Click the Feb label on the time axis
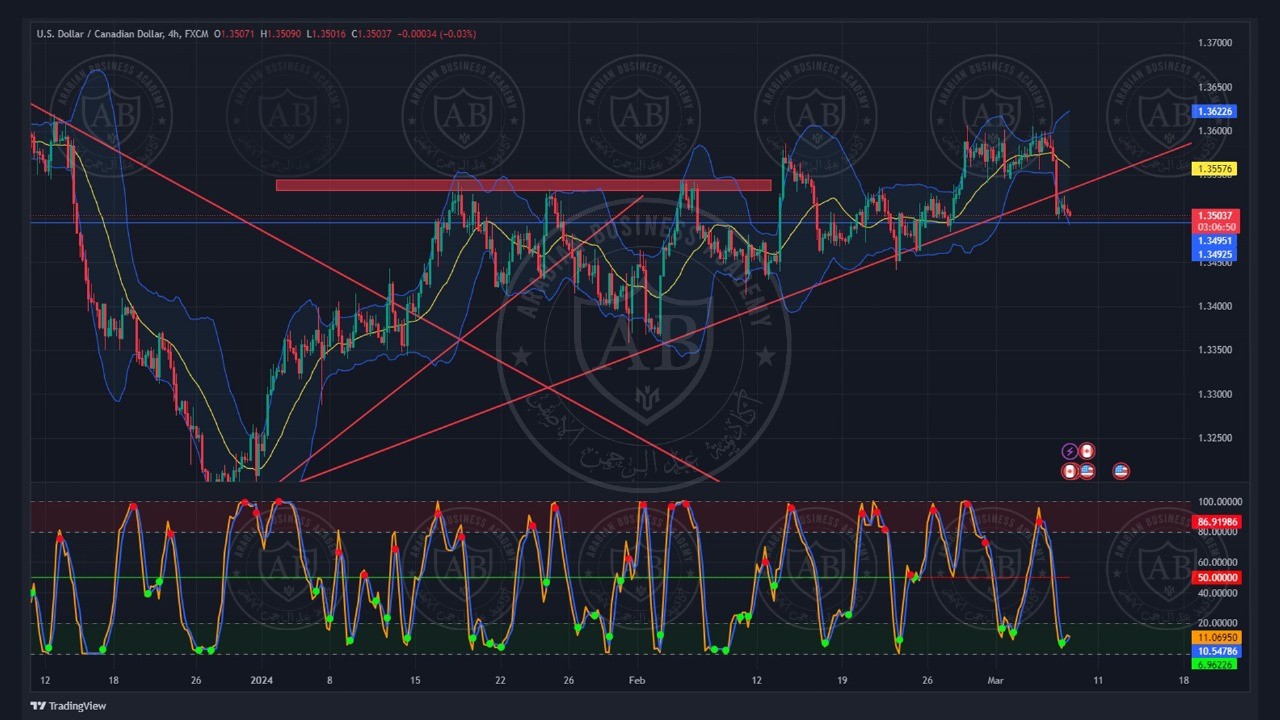Viewport: 1280px width, 720px height. tap(637, 681)
